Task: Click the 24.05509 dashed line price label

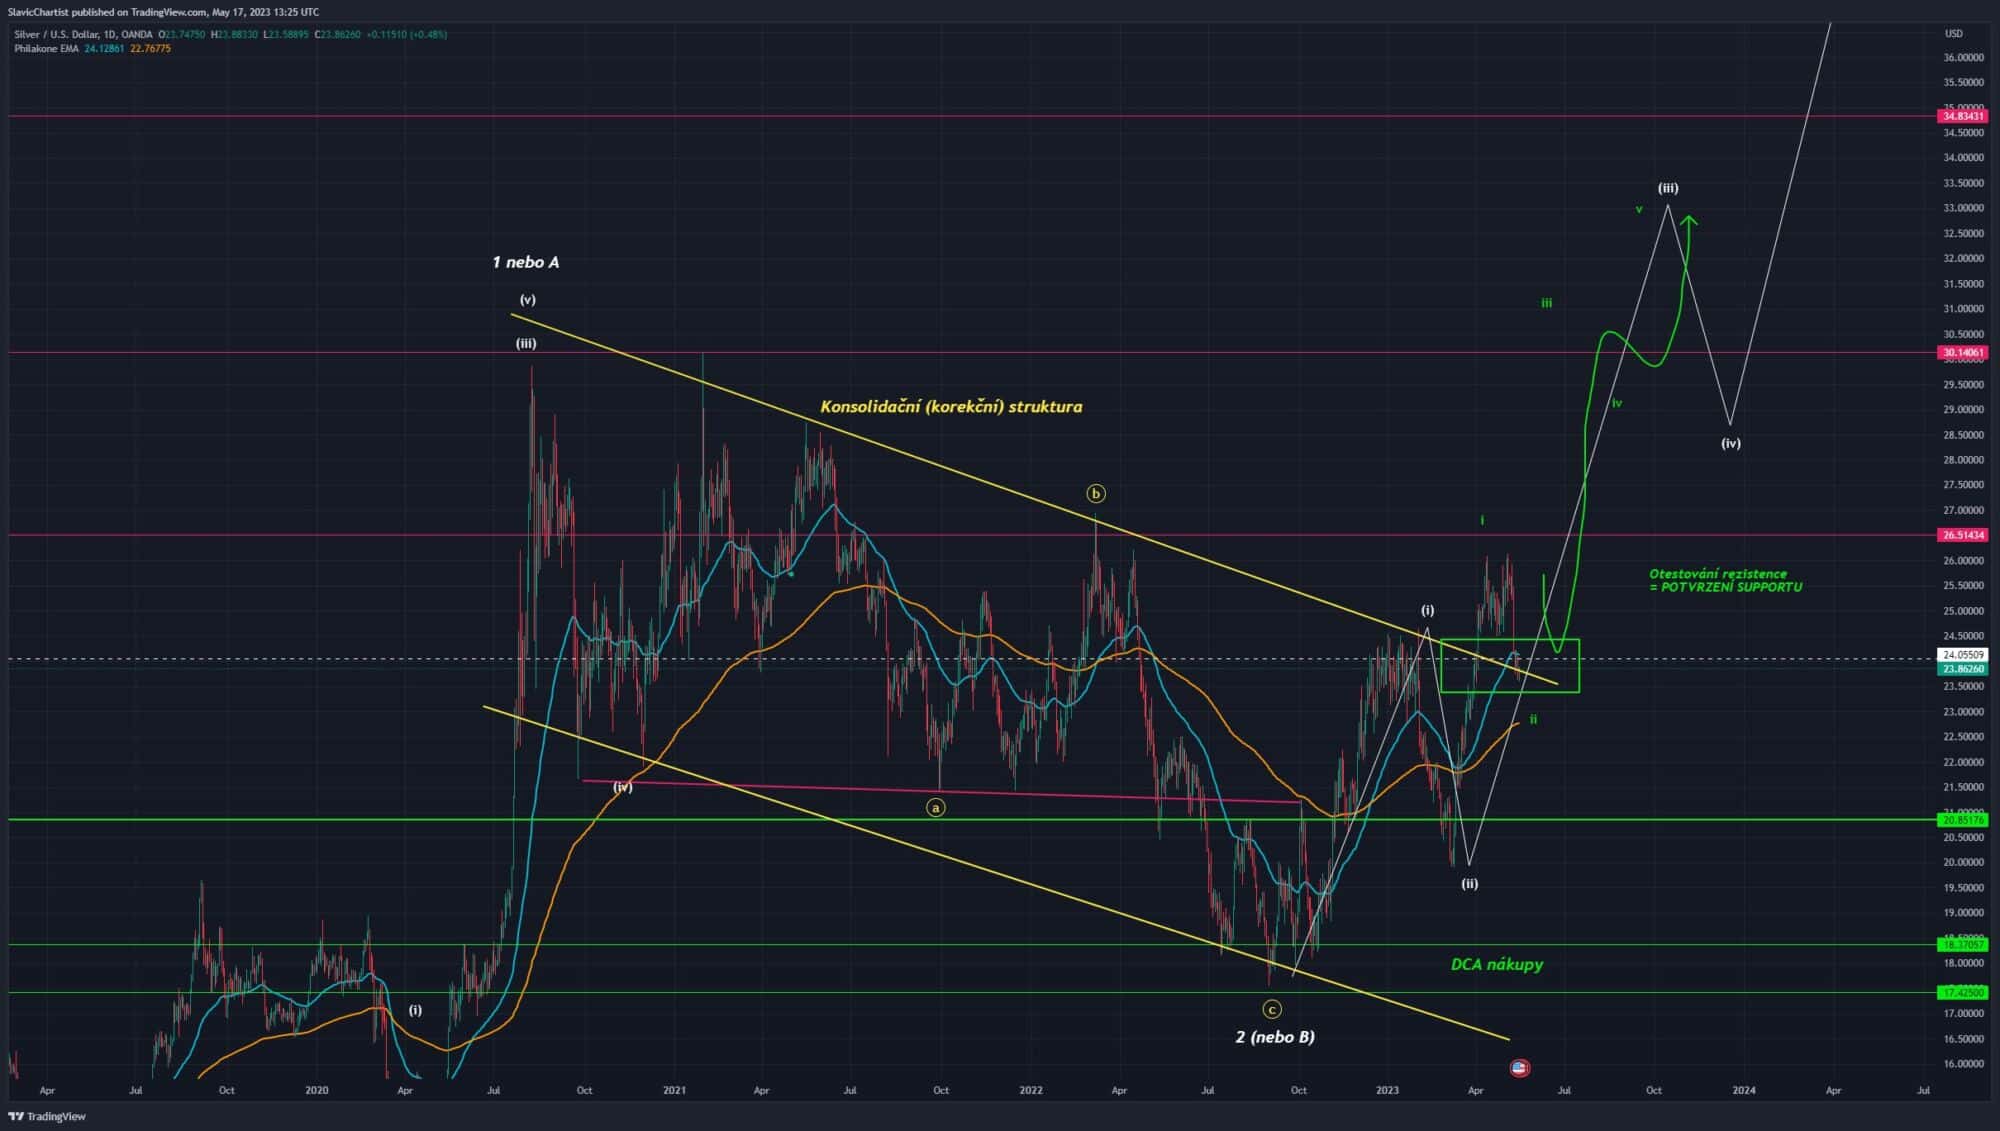Action: (1963, 655)
